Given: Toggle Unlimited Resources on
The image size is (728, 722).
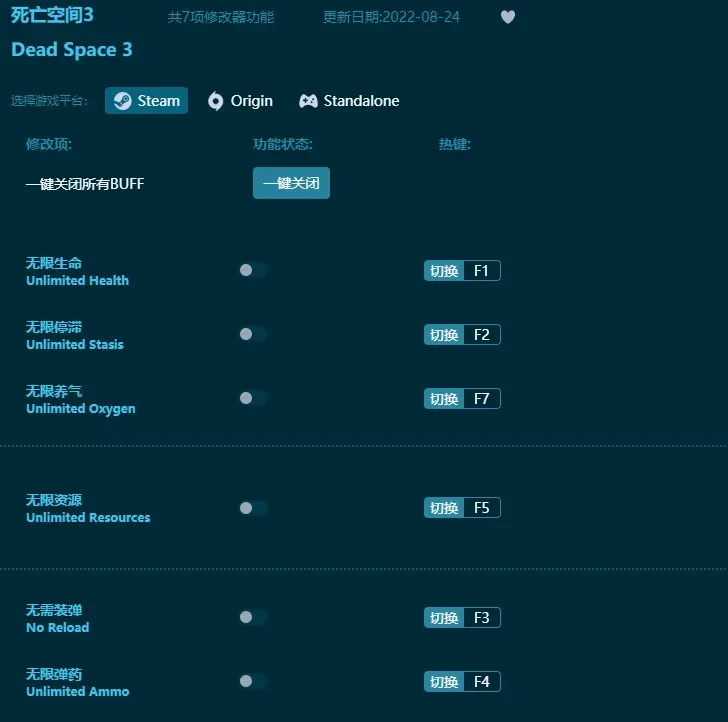Looking at the screenshot, I should (254, 508).
